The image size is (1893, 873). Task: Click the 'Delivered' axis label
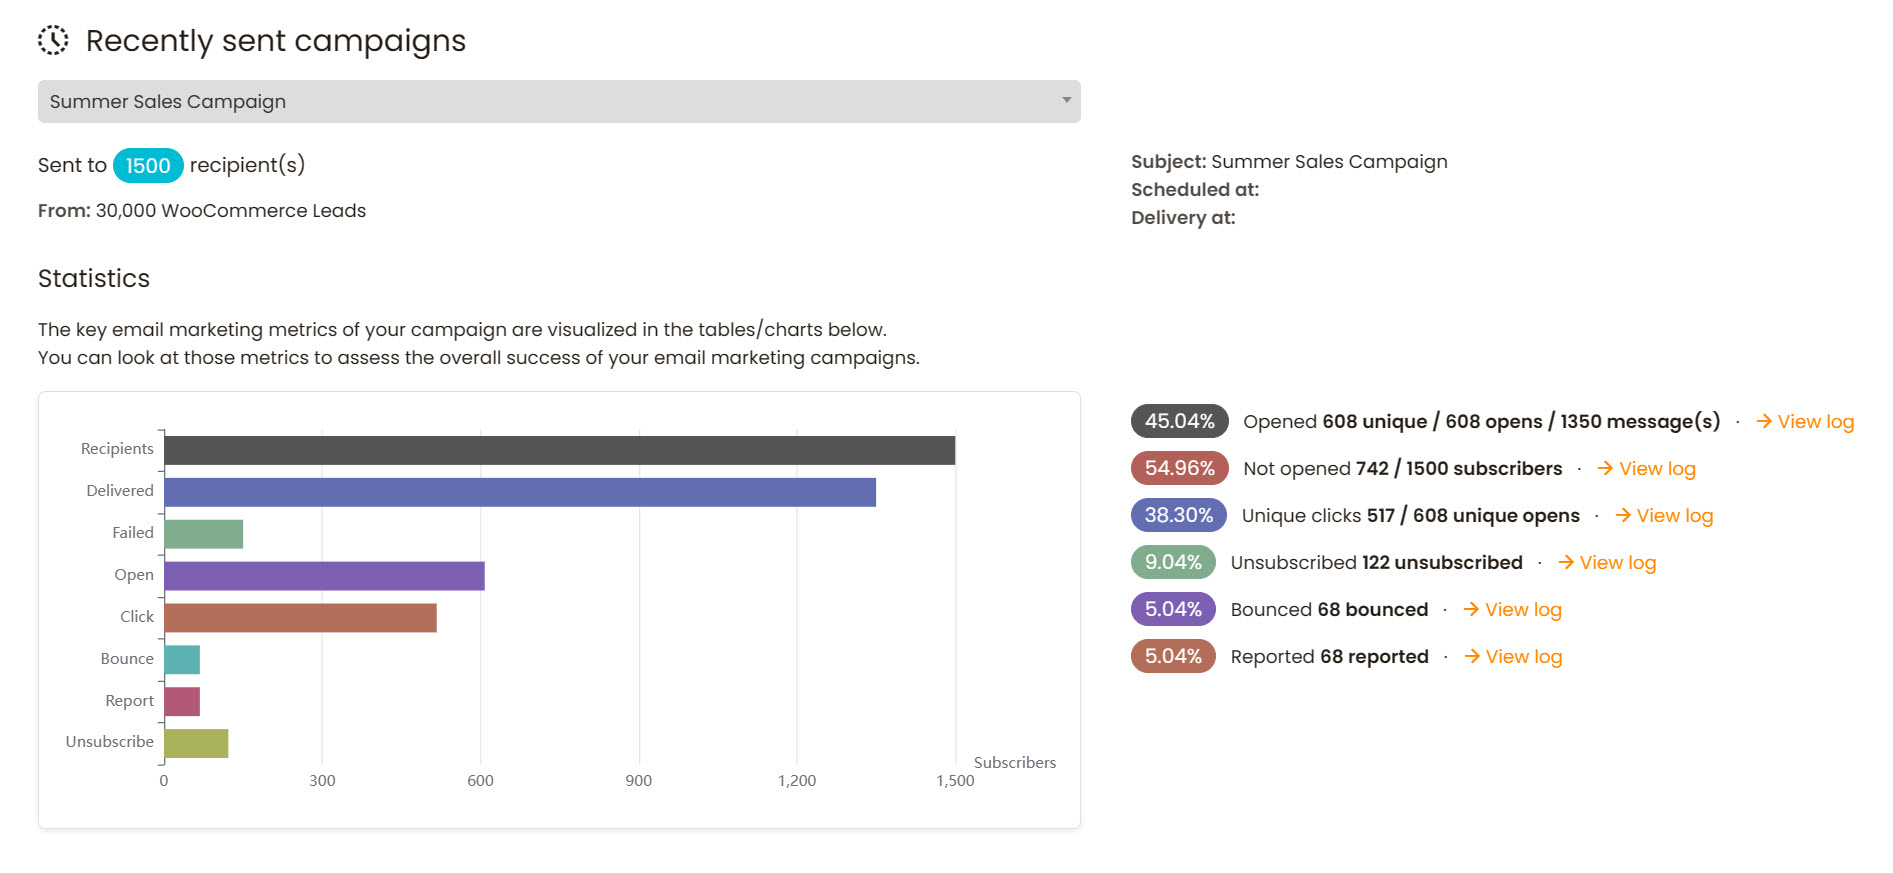click(x=120, y=491)
